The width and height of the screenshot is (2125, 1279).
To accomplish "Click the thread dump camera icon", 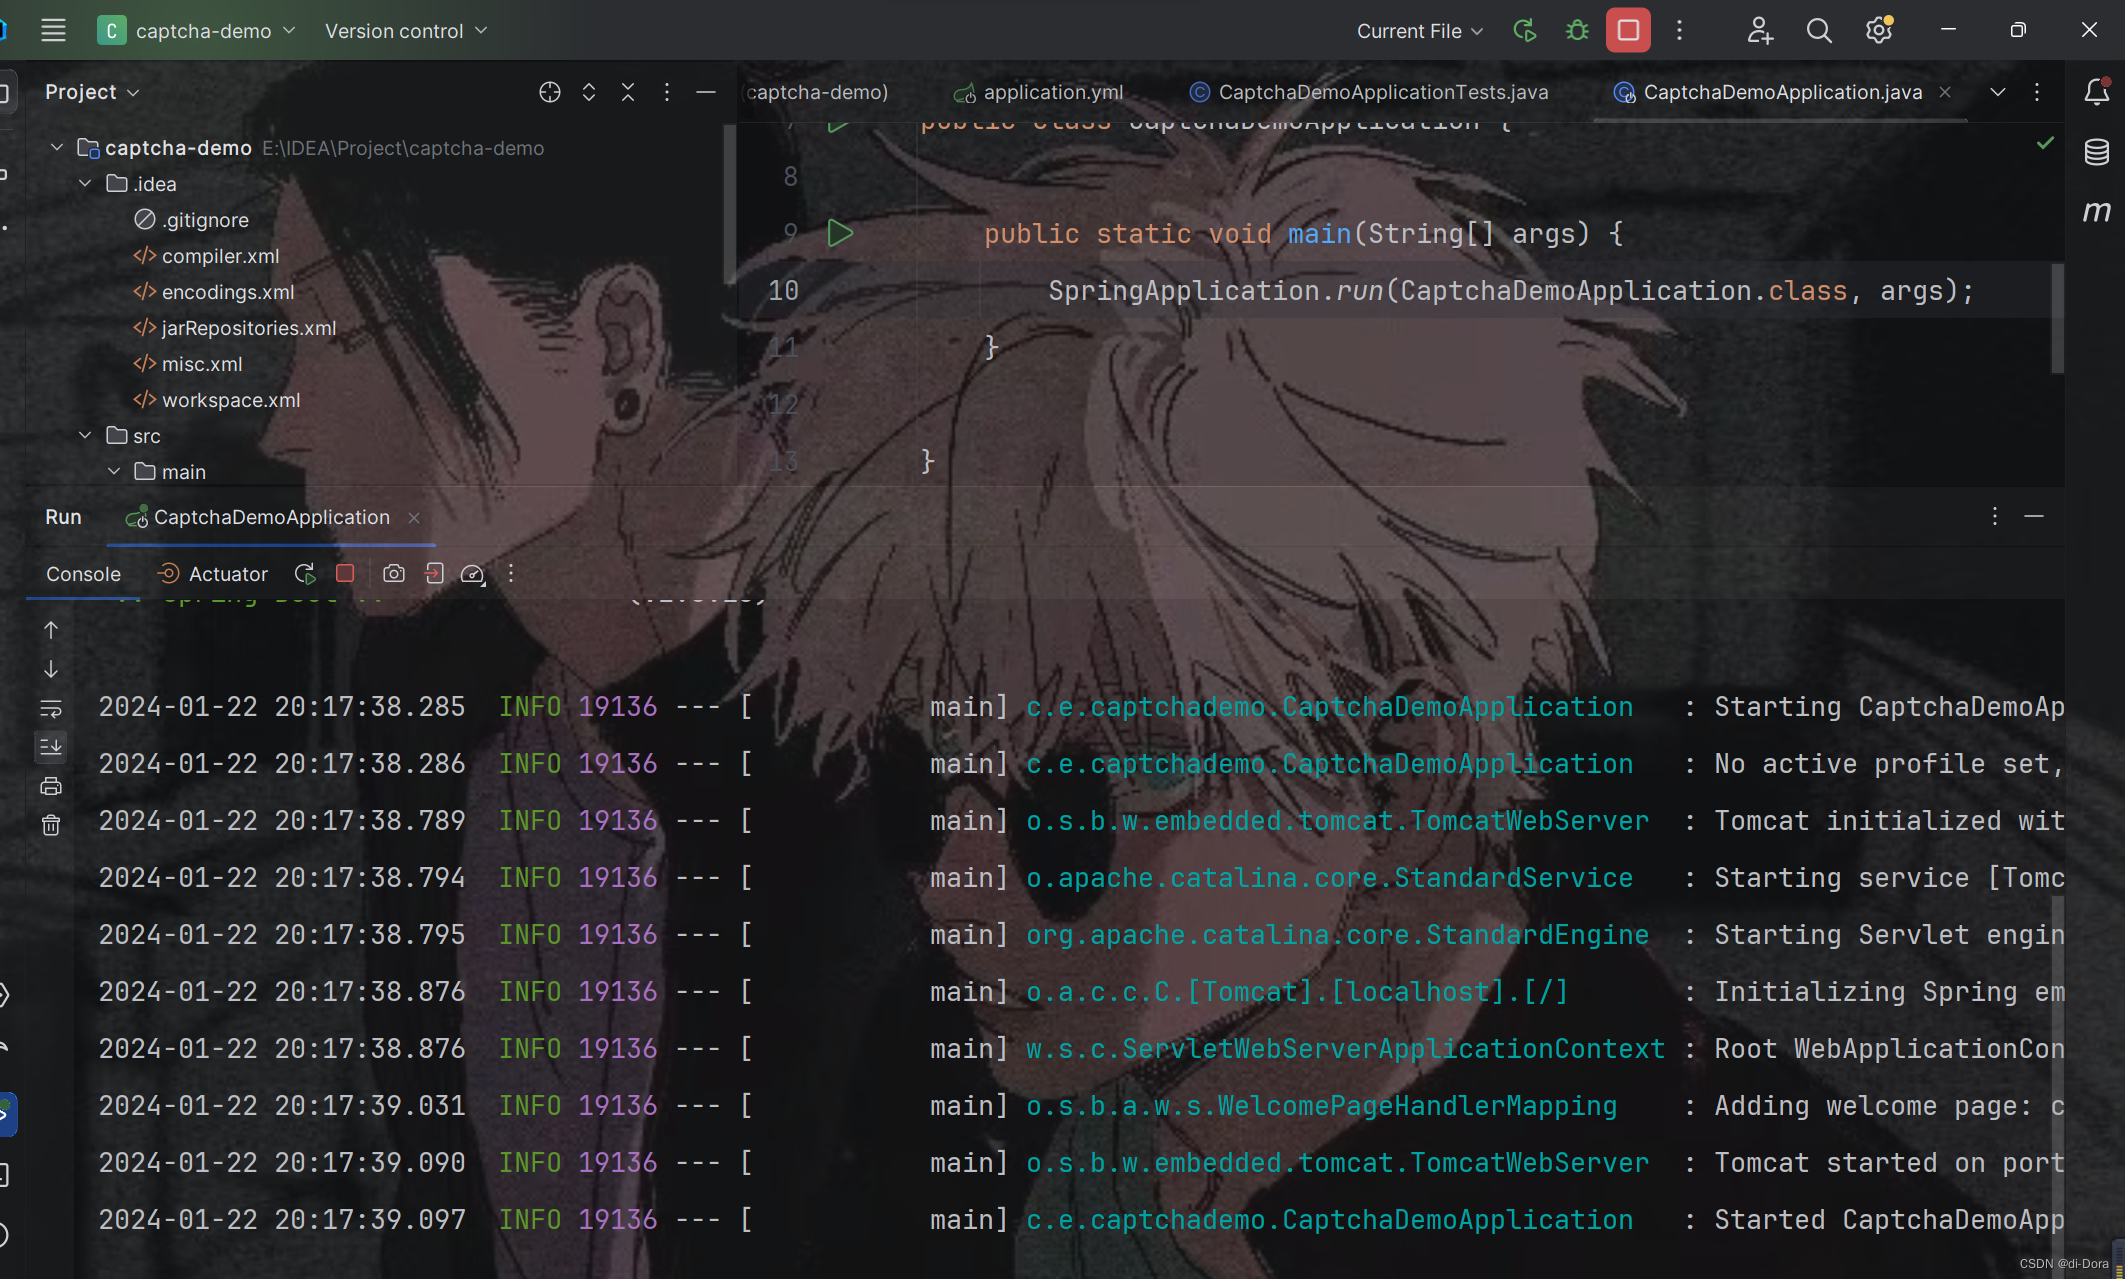I will tap(394, 573).
